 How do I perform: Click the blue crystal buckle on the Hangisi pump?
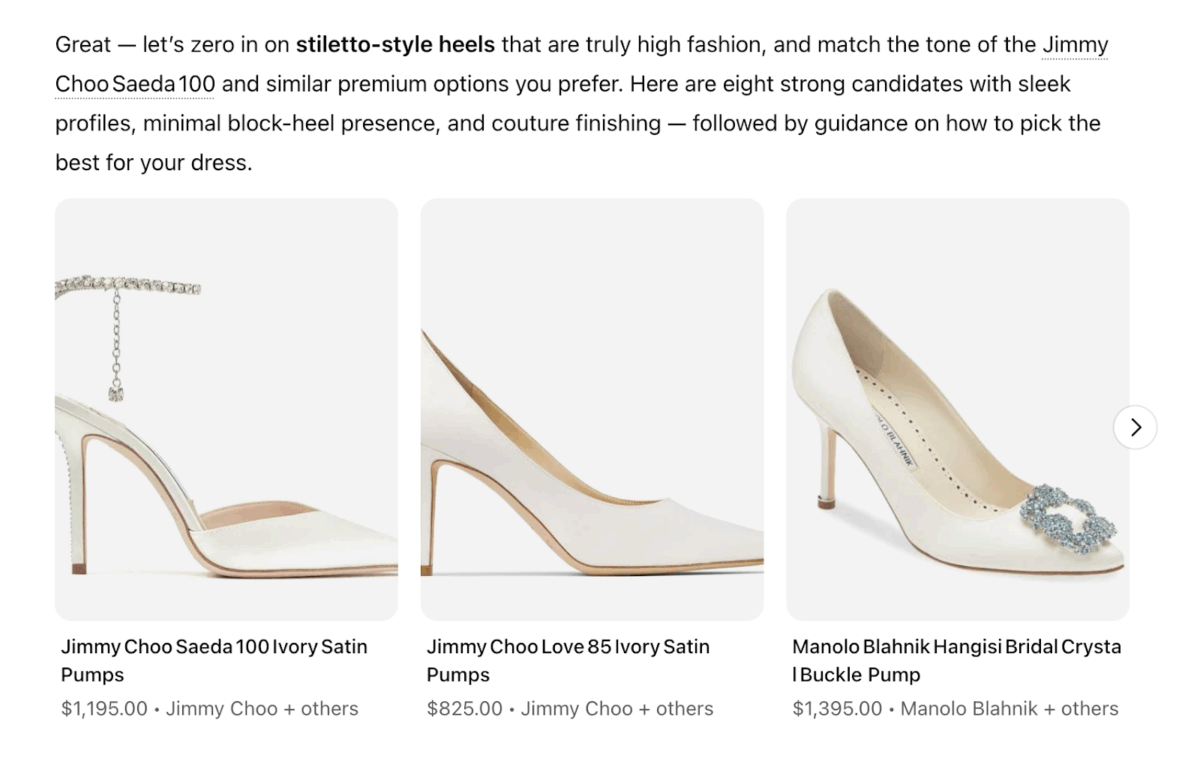click(1068, 515)
